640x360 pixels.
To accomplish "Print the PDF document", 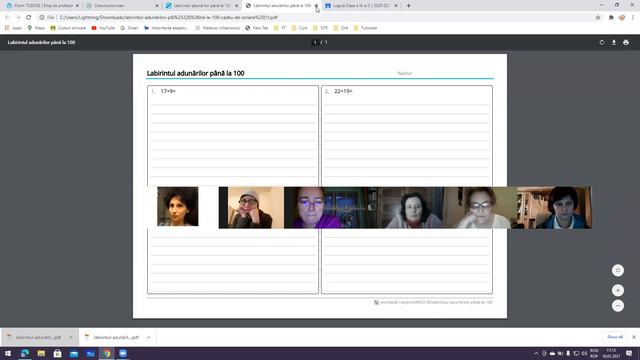I will click(626, 42).
